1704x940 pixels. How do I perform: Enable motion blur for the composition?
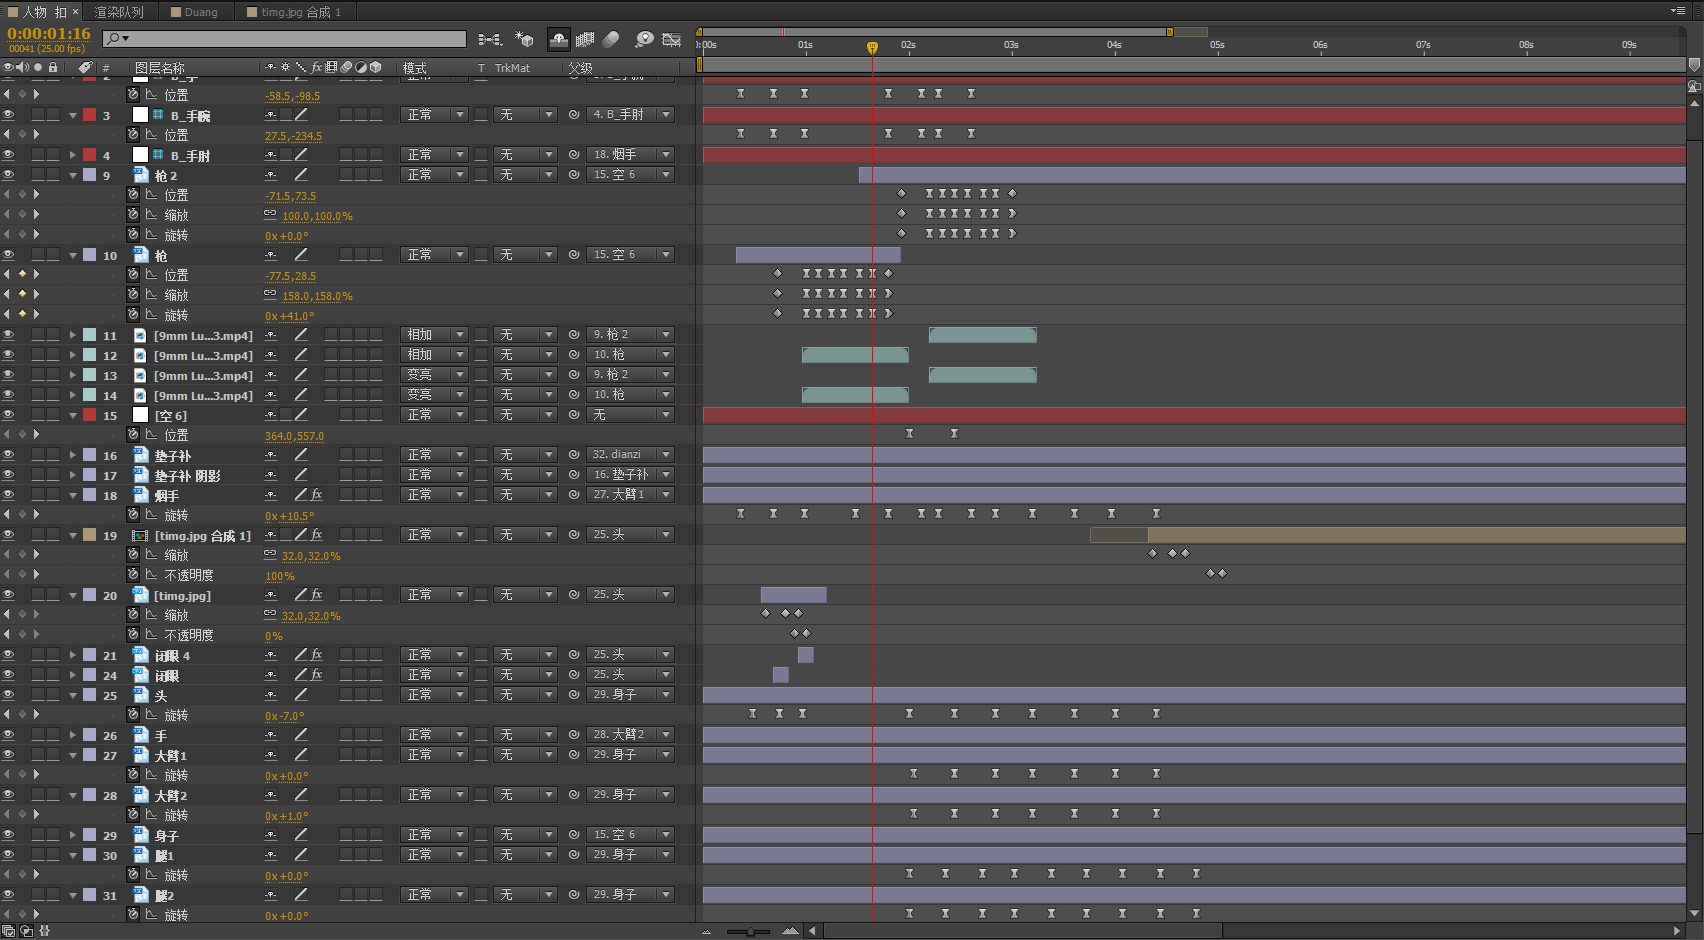(611, 39)
